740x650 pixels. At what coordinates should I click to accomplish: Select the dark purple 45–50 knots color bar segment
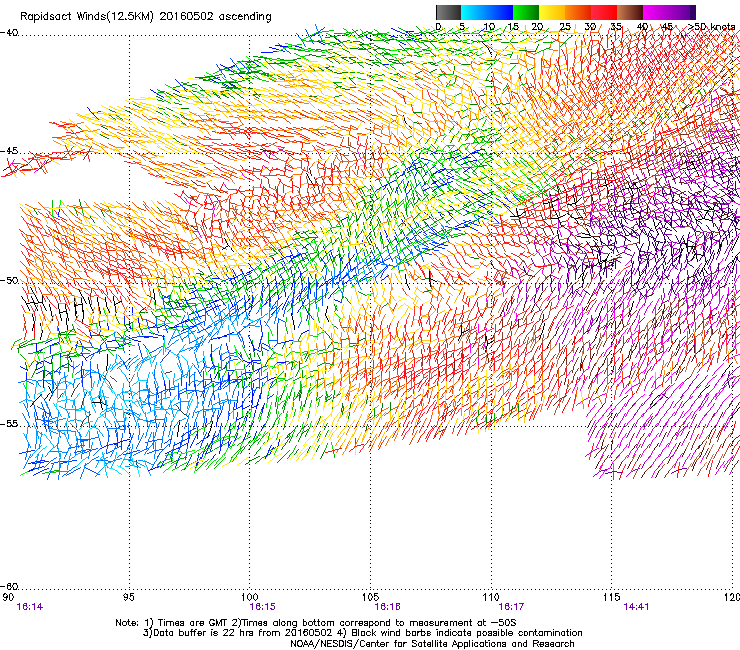682,12
